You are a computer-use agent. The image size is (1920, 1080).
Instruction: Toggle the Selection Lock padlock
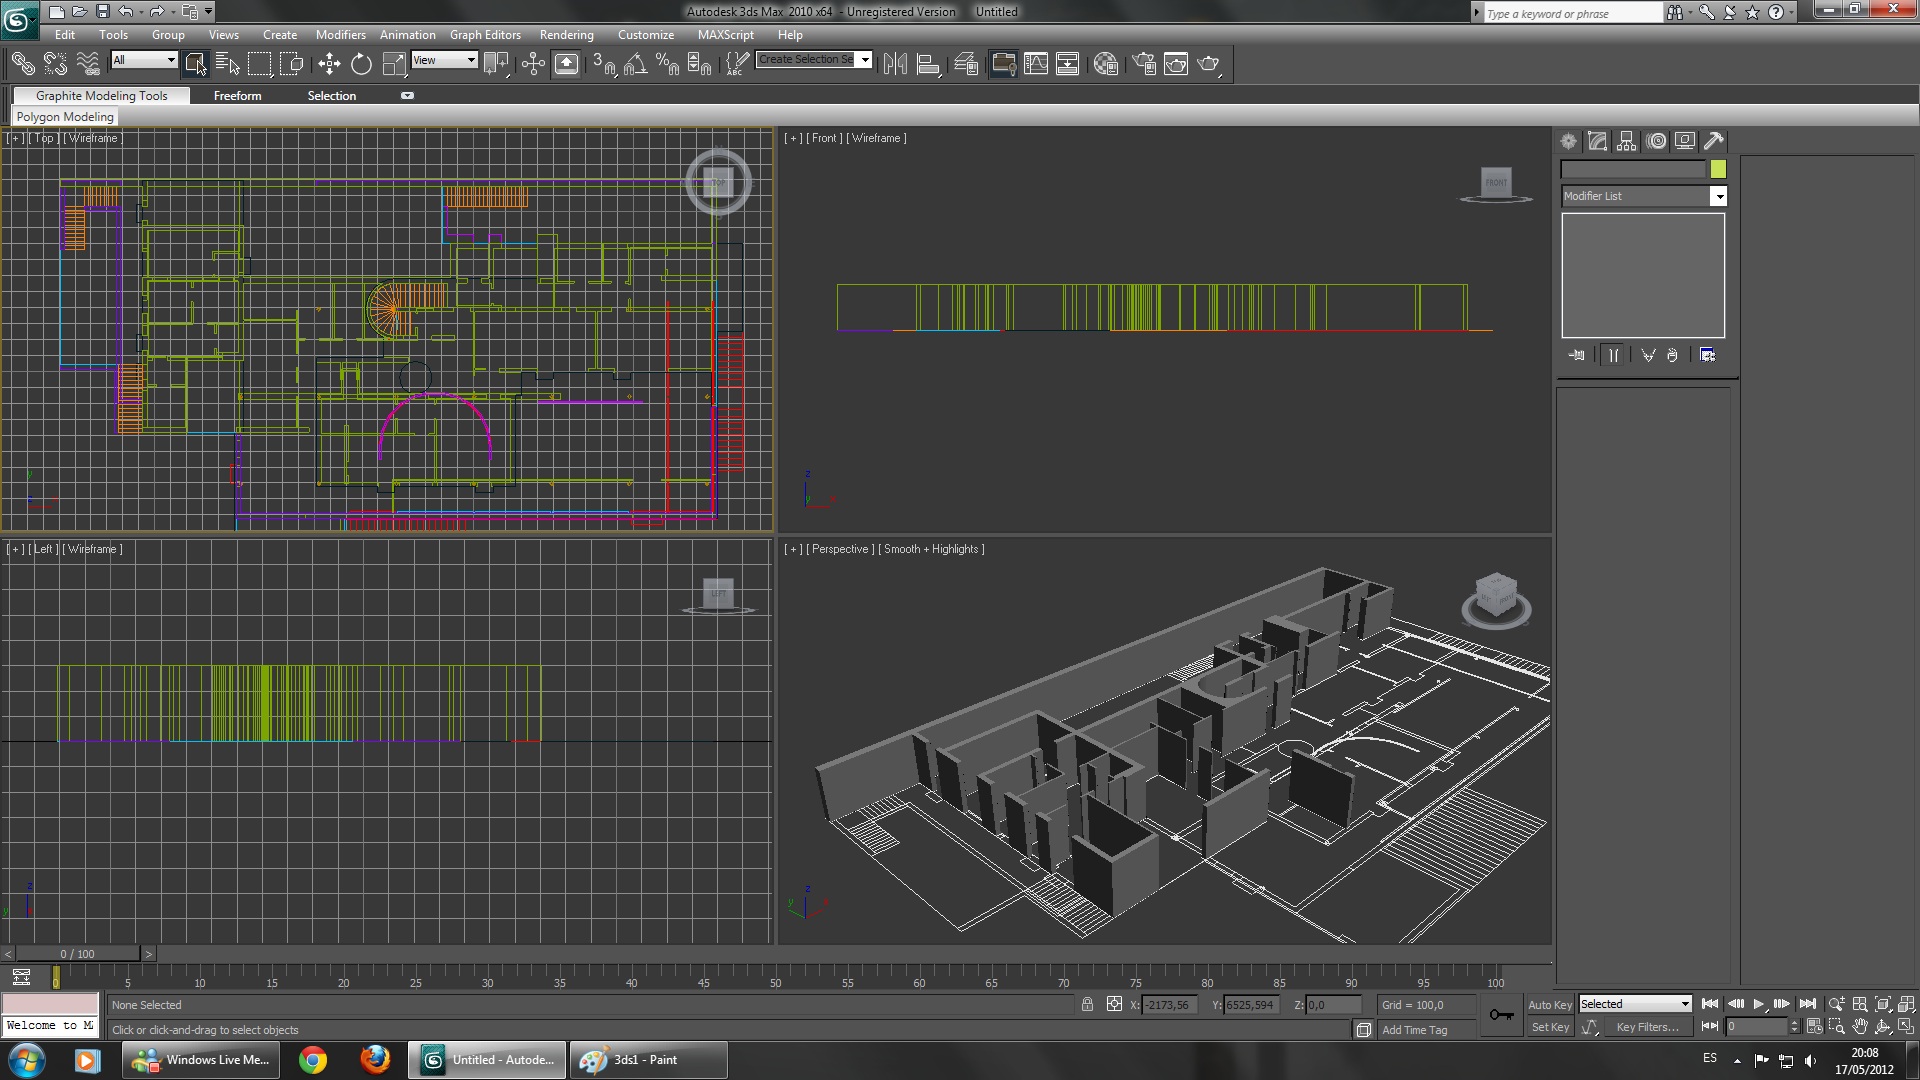[x=1087, y=1004]
